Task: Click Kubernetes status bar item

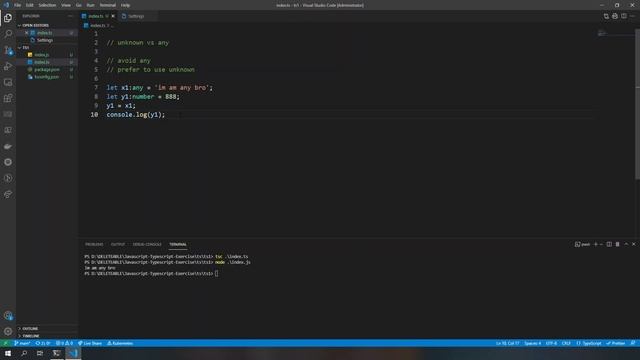Action: pyautogui.click(x=120, y=343)
